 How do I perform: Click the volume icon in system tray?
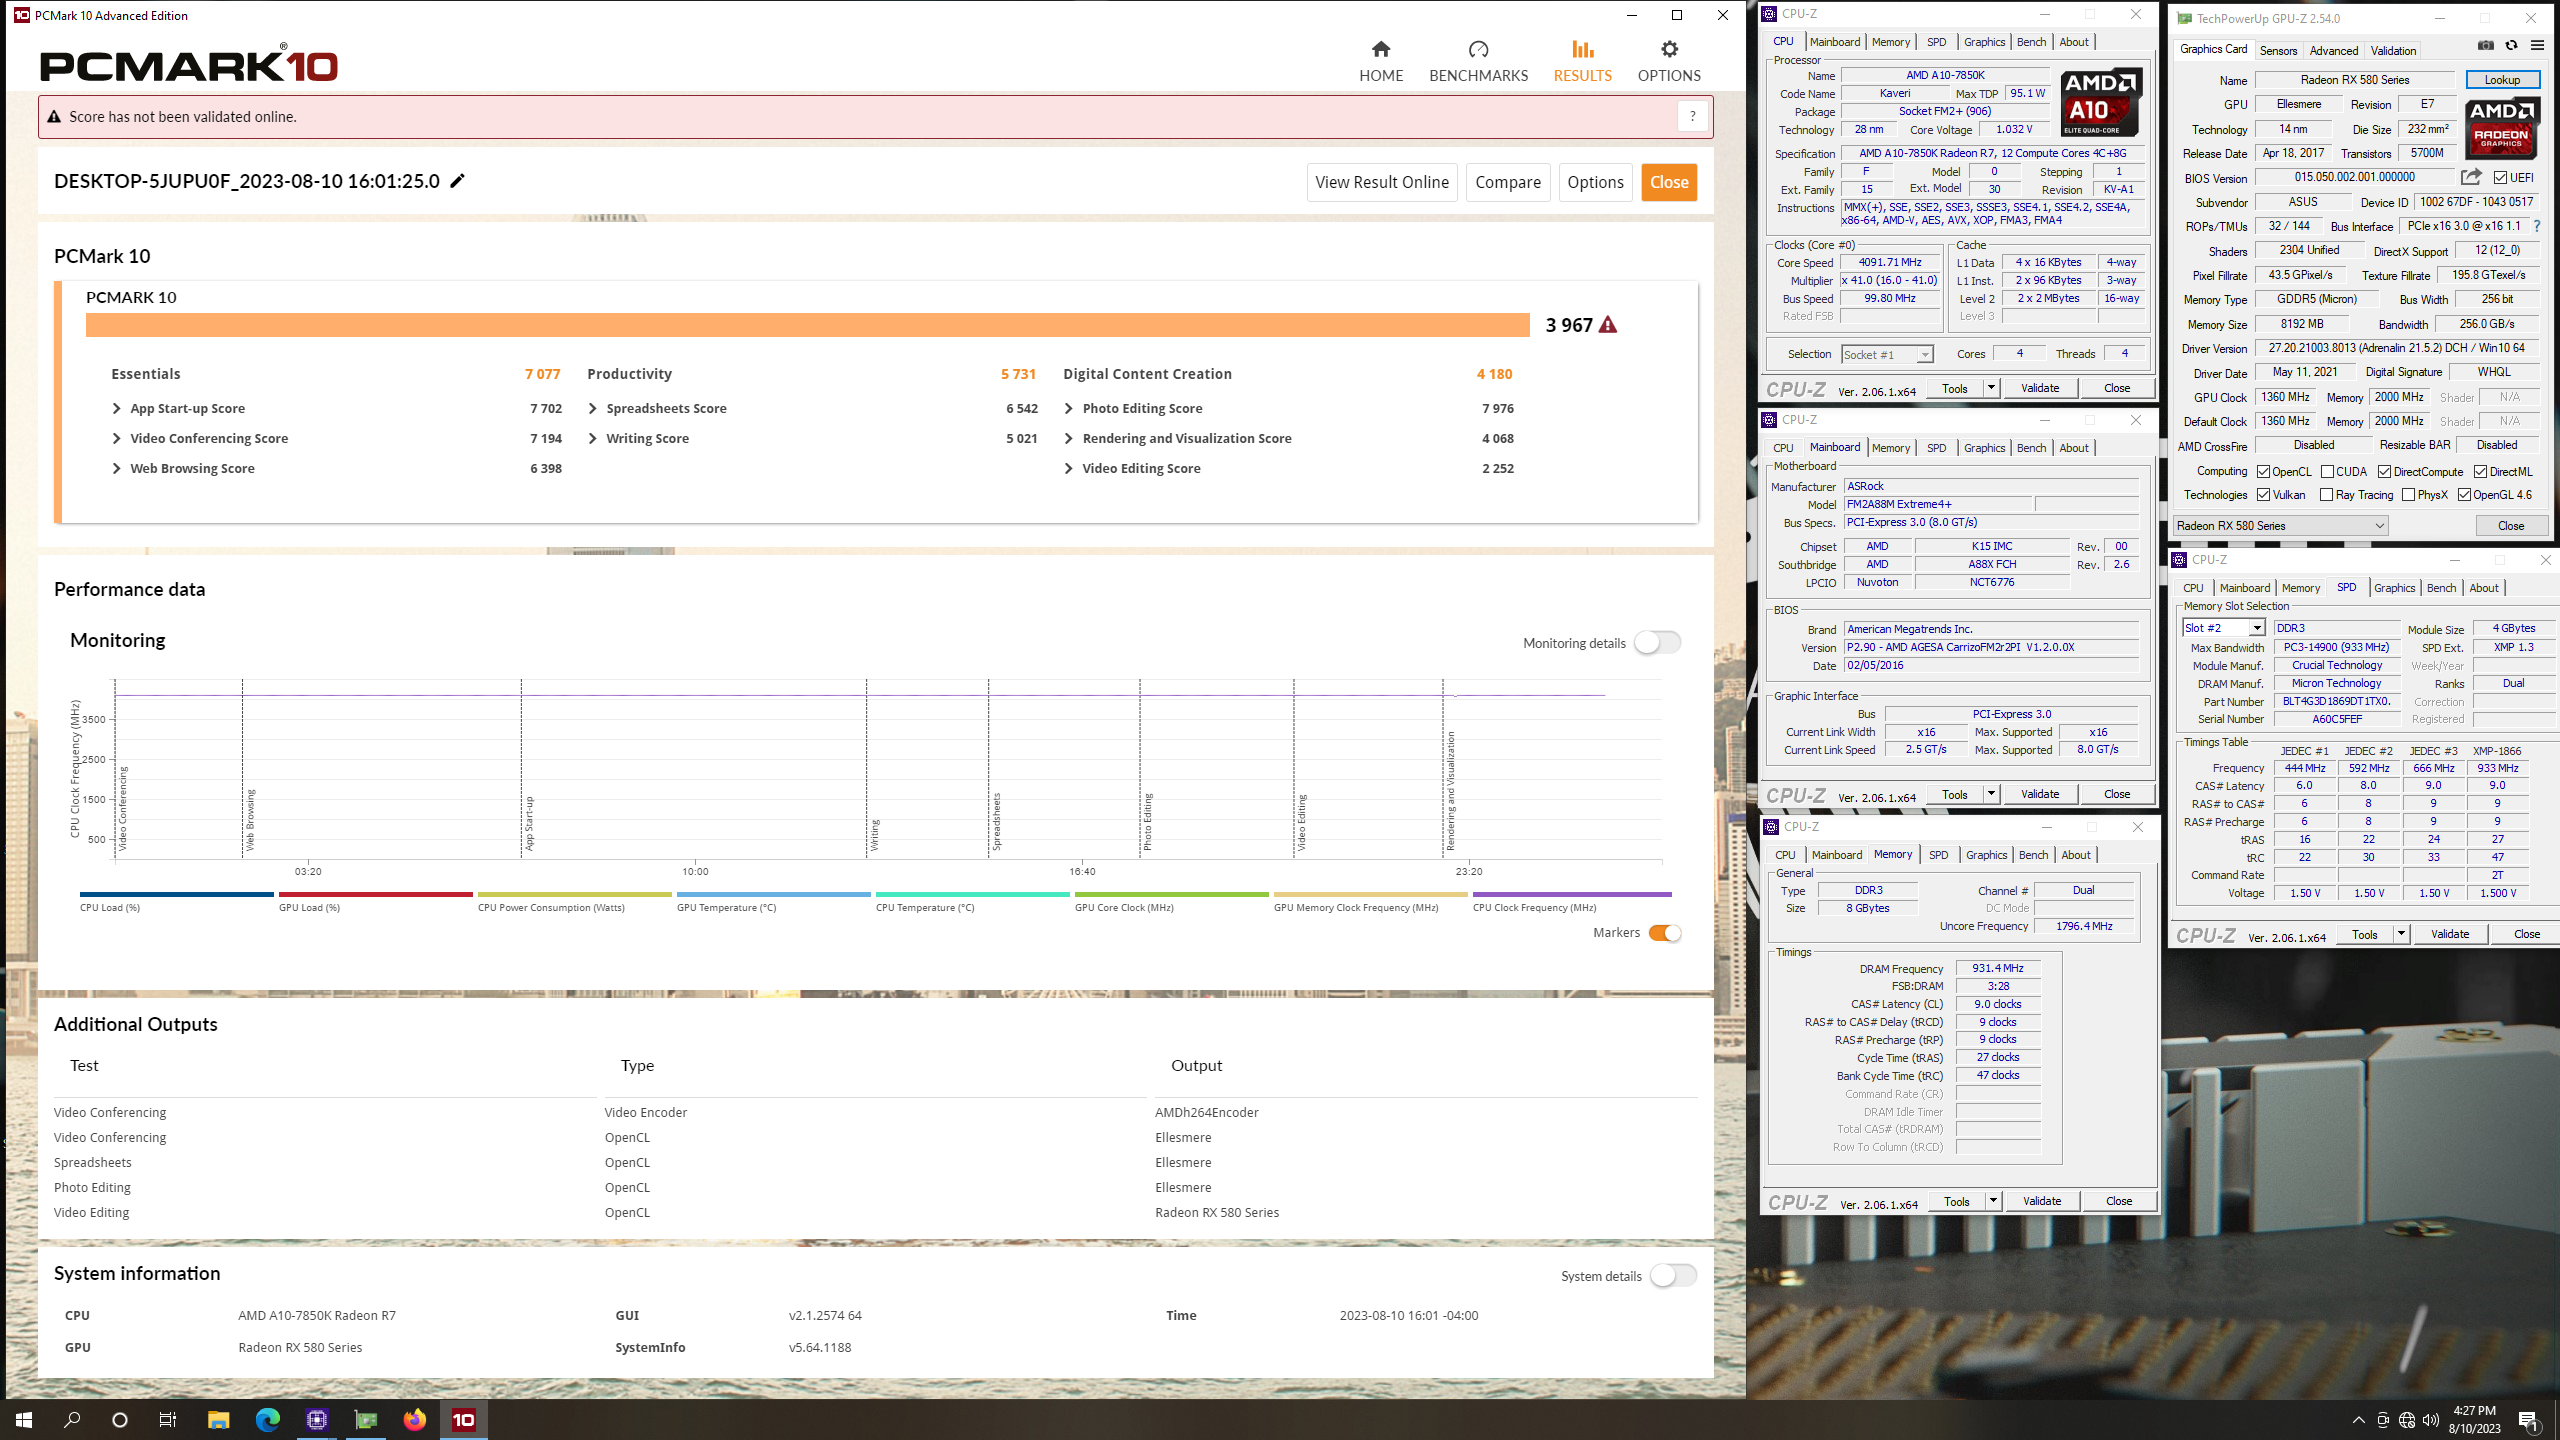click(x=2431, y=1420)
